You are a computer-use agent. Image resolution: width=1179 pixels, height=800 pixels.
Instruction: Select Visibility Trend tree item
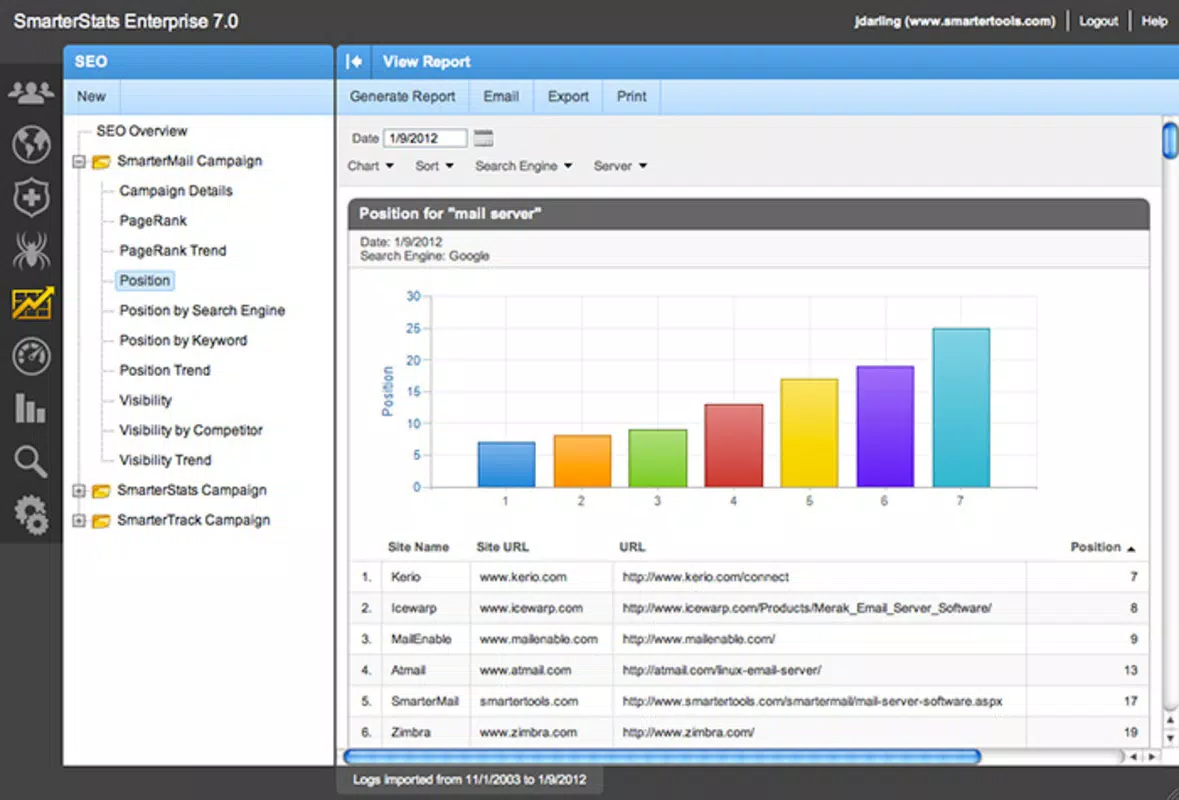point(165,460)
